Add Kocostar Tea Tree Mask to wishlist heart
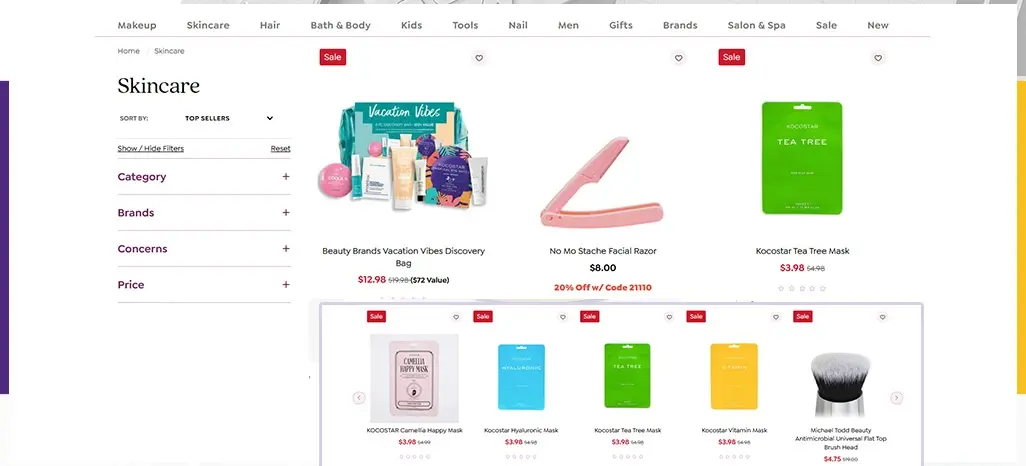The width and height of the screenshot is (1026, 466). pos(878,58)
